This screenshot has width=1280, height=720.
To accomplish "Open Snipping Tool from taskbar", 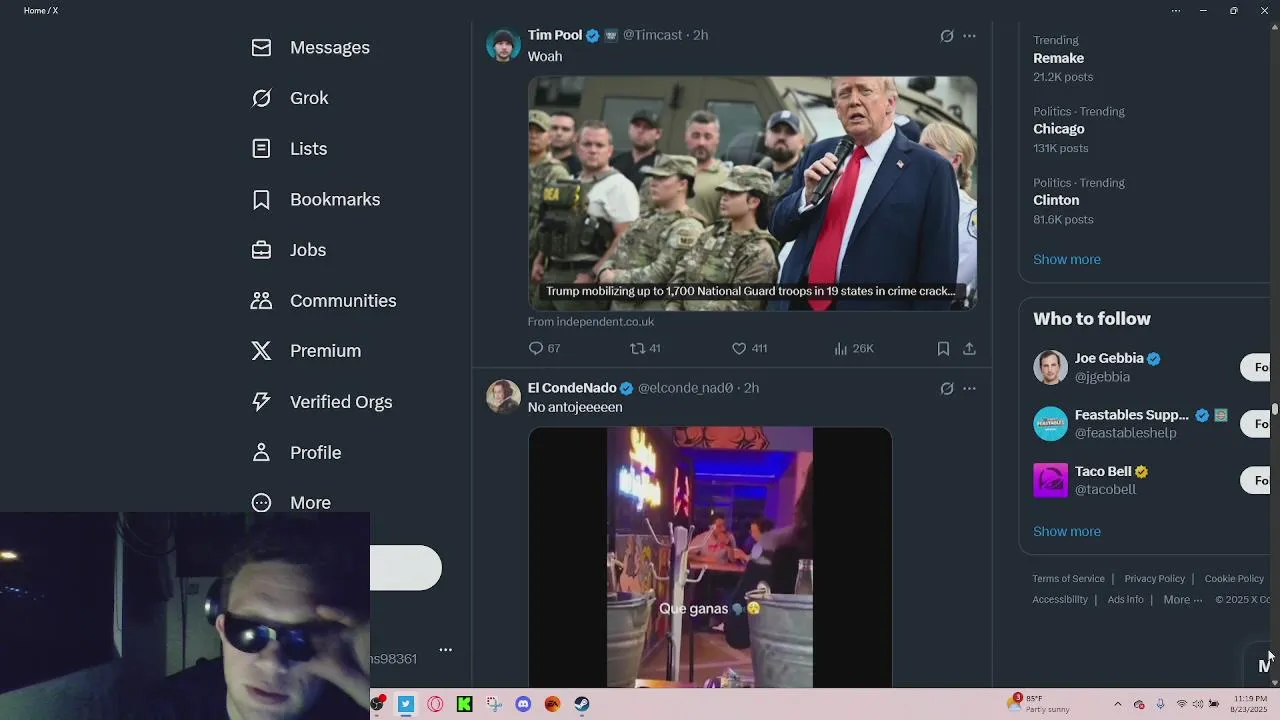I will click(494, 704).
